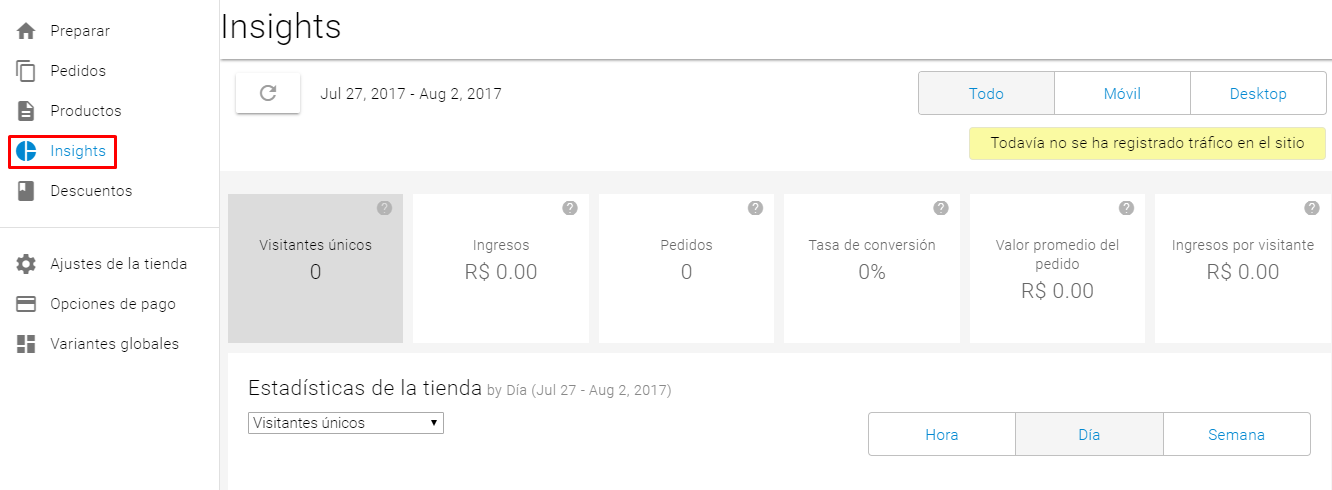
Task: Switch device filter to Desktop
Action: (x=1258, y=94)
